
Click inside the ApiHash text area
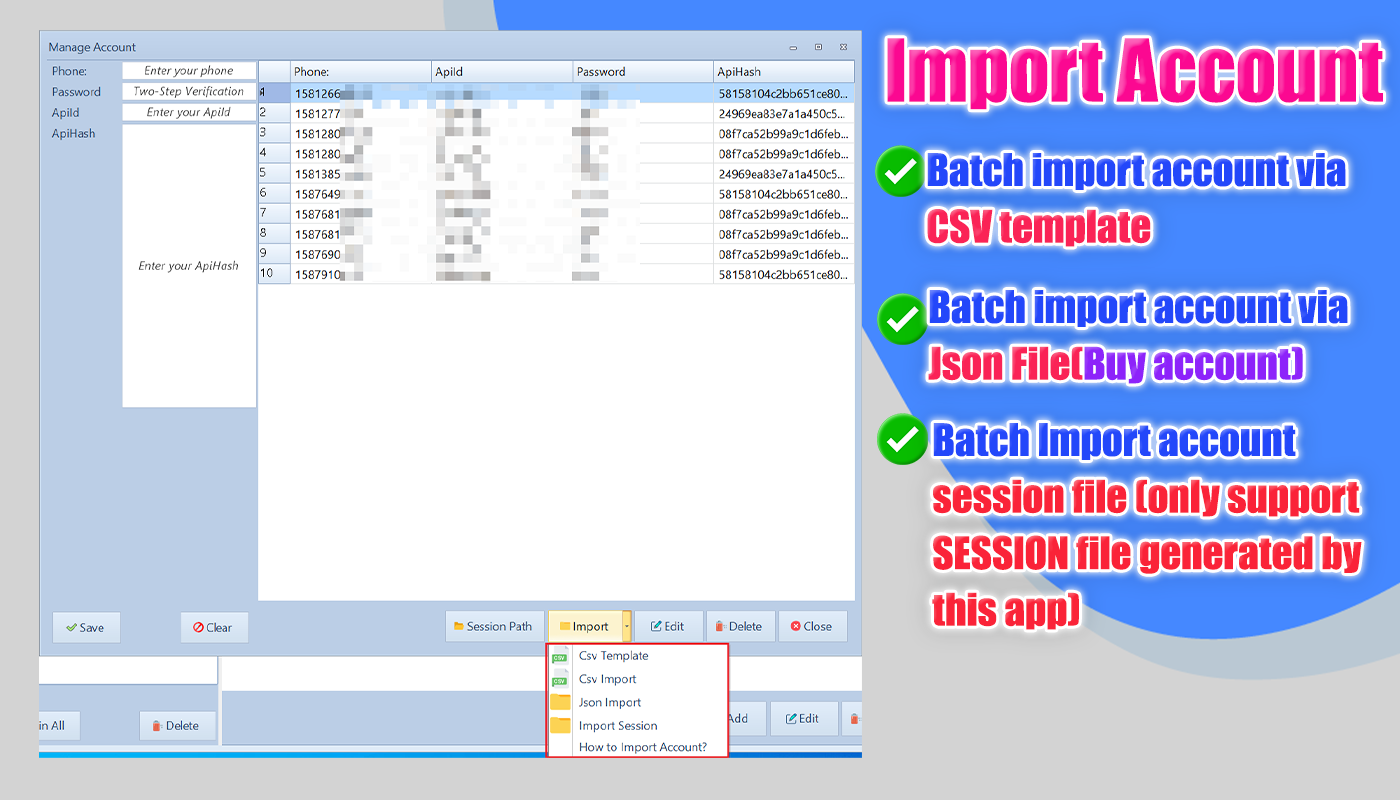pyautogui.click(x=189, y=266)
